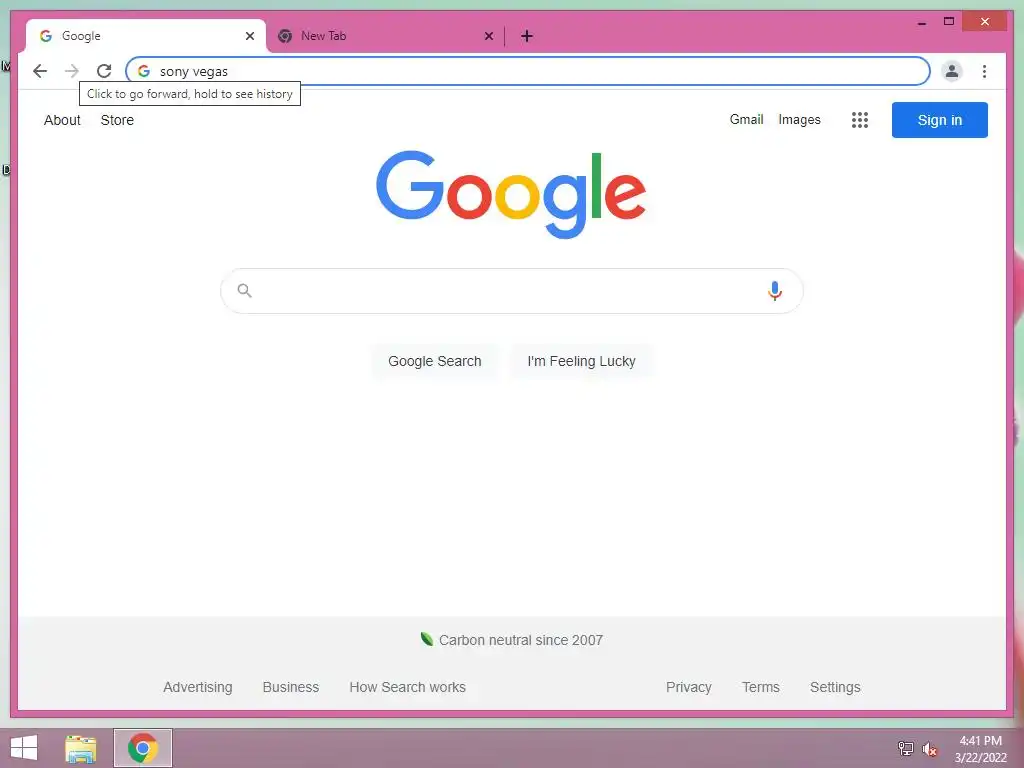Click inside the Google search box
The image size is (1024, 768).
(511, 291)
